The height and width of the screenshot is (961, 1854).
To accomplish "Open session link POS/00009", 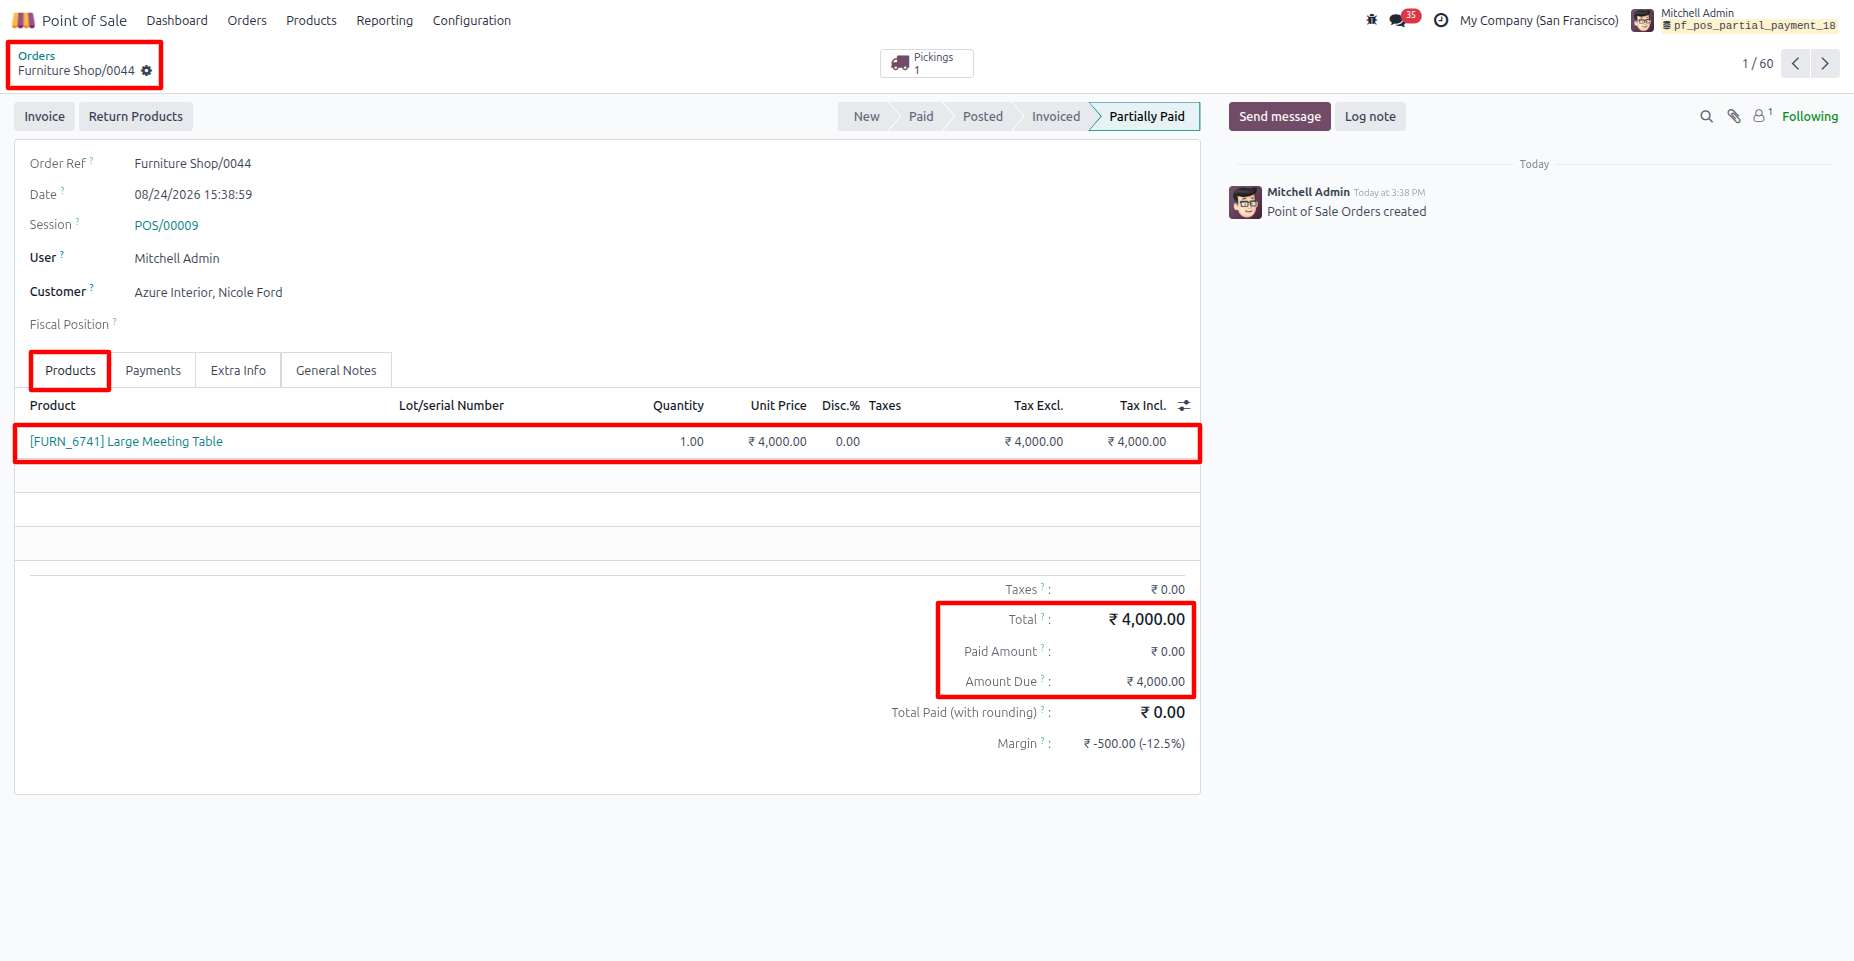I will (x=166, y=226).
